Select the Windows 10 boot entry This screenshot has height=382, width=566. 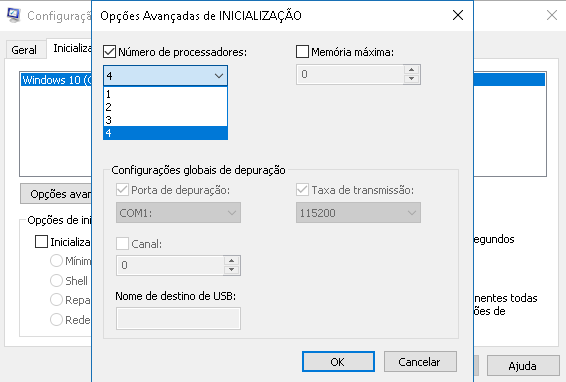click(56, 80)
